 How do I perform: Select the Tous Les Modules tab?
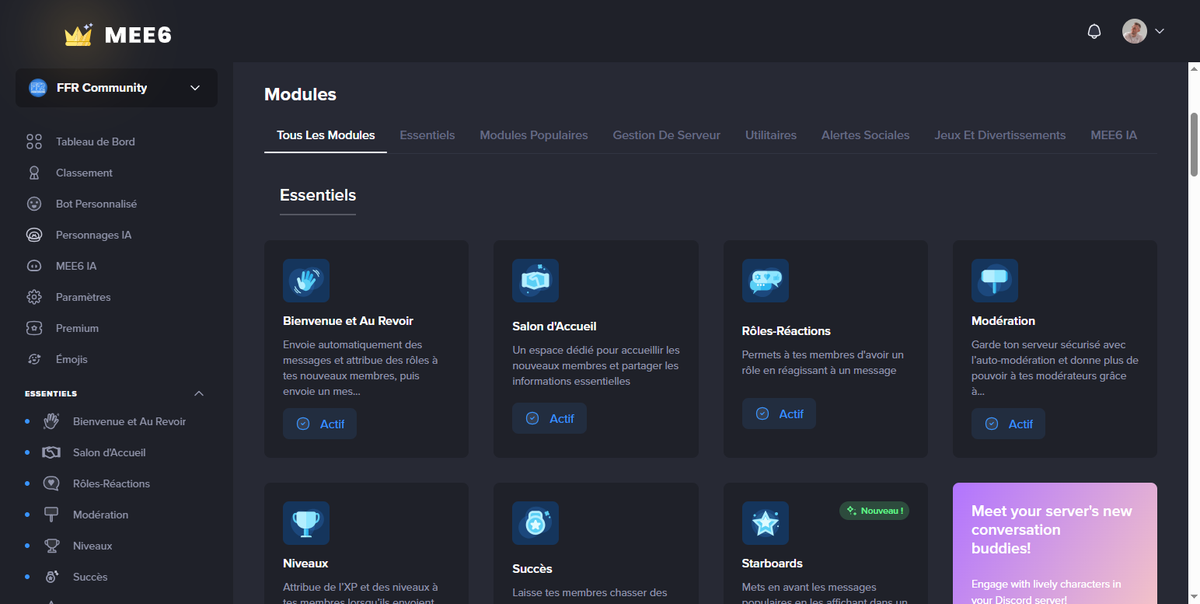point(326,135)
